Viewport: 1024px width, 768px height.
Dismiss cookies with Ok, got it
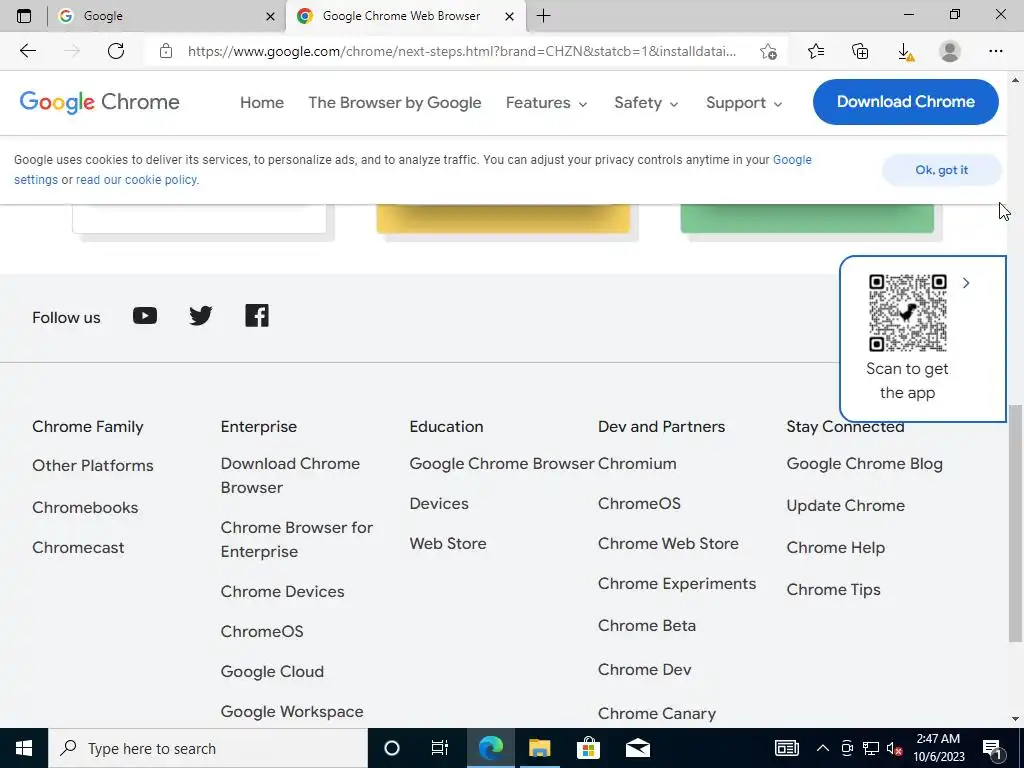(942, 170)
